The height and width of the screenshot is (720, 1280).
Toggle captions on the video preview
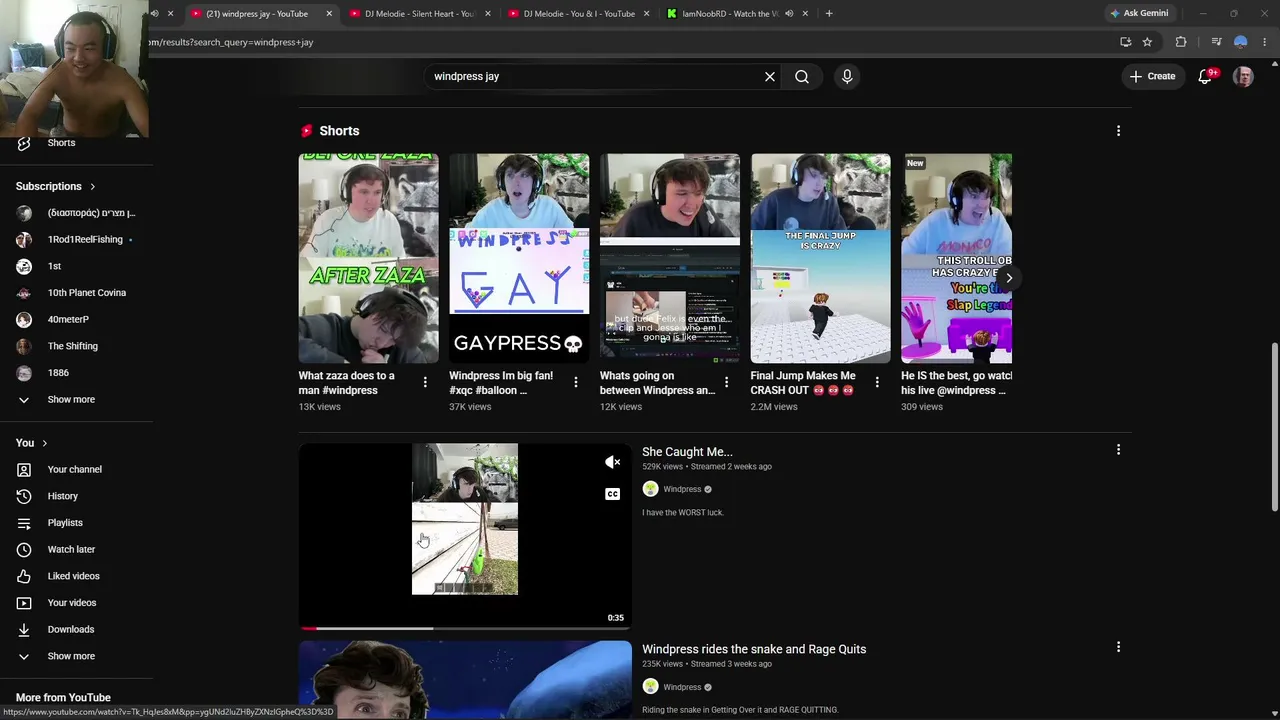pyautogui.click(x=613, y=494)
